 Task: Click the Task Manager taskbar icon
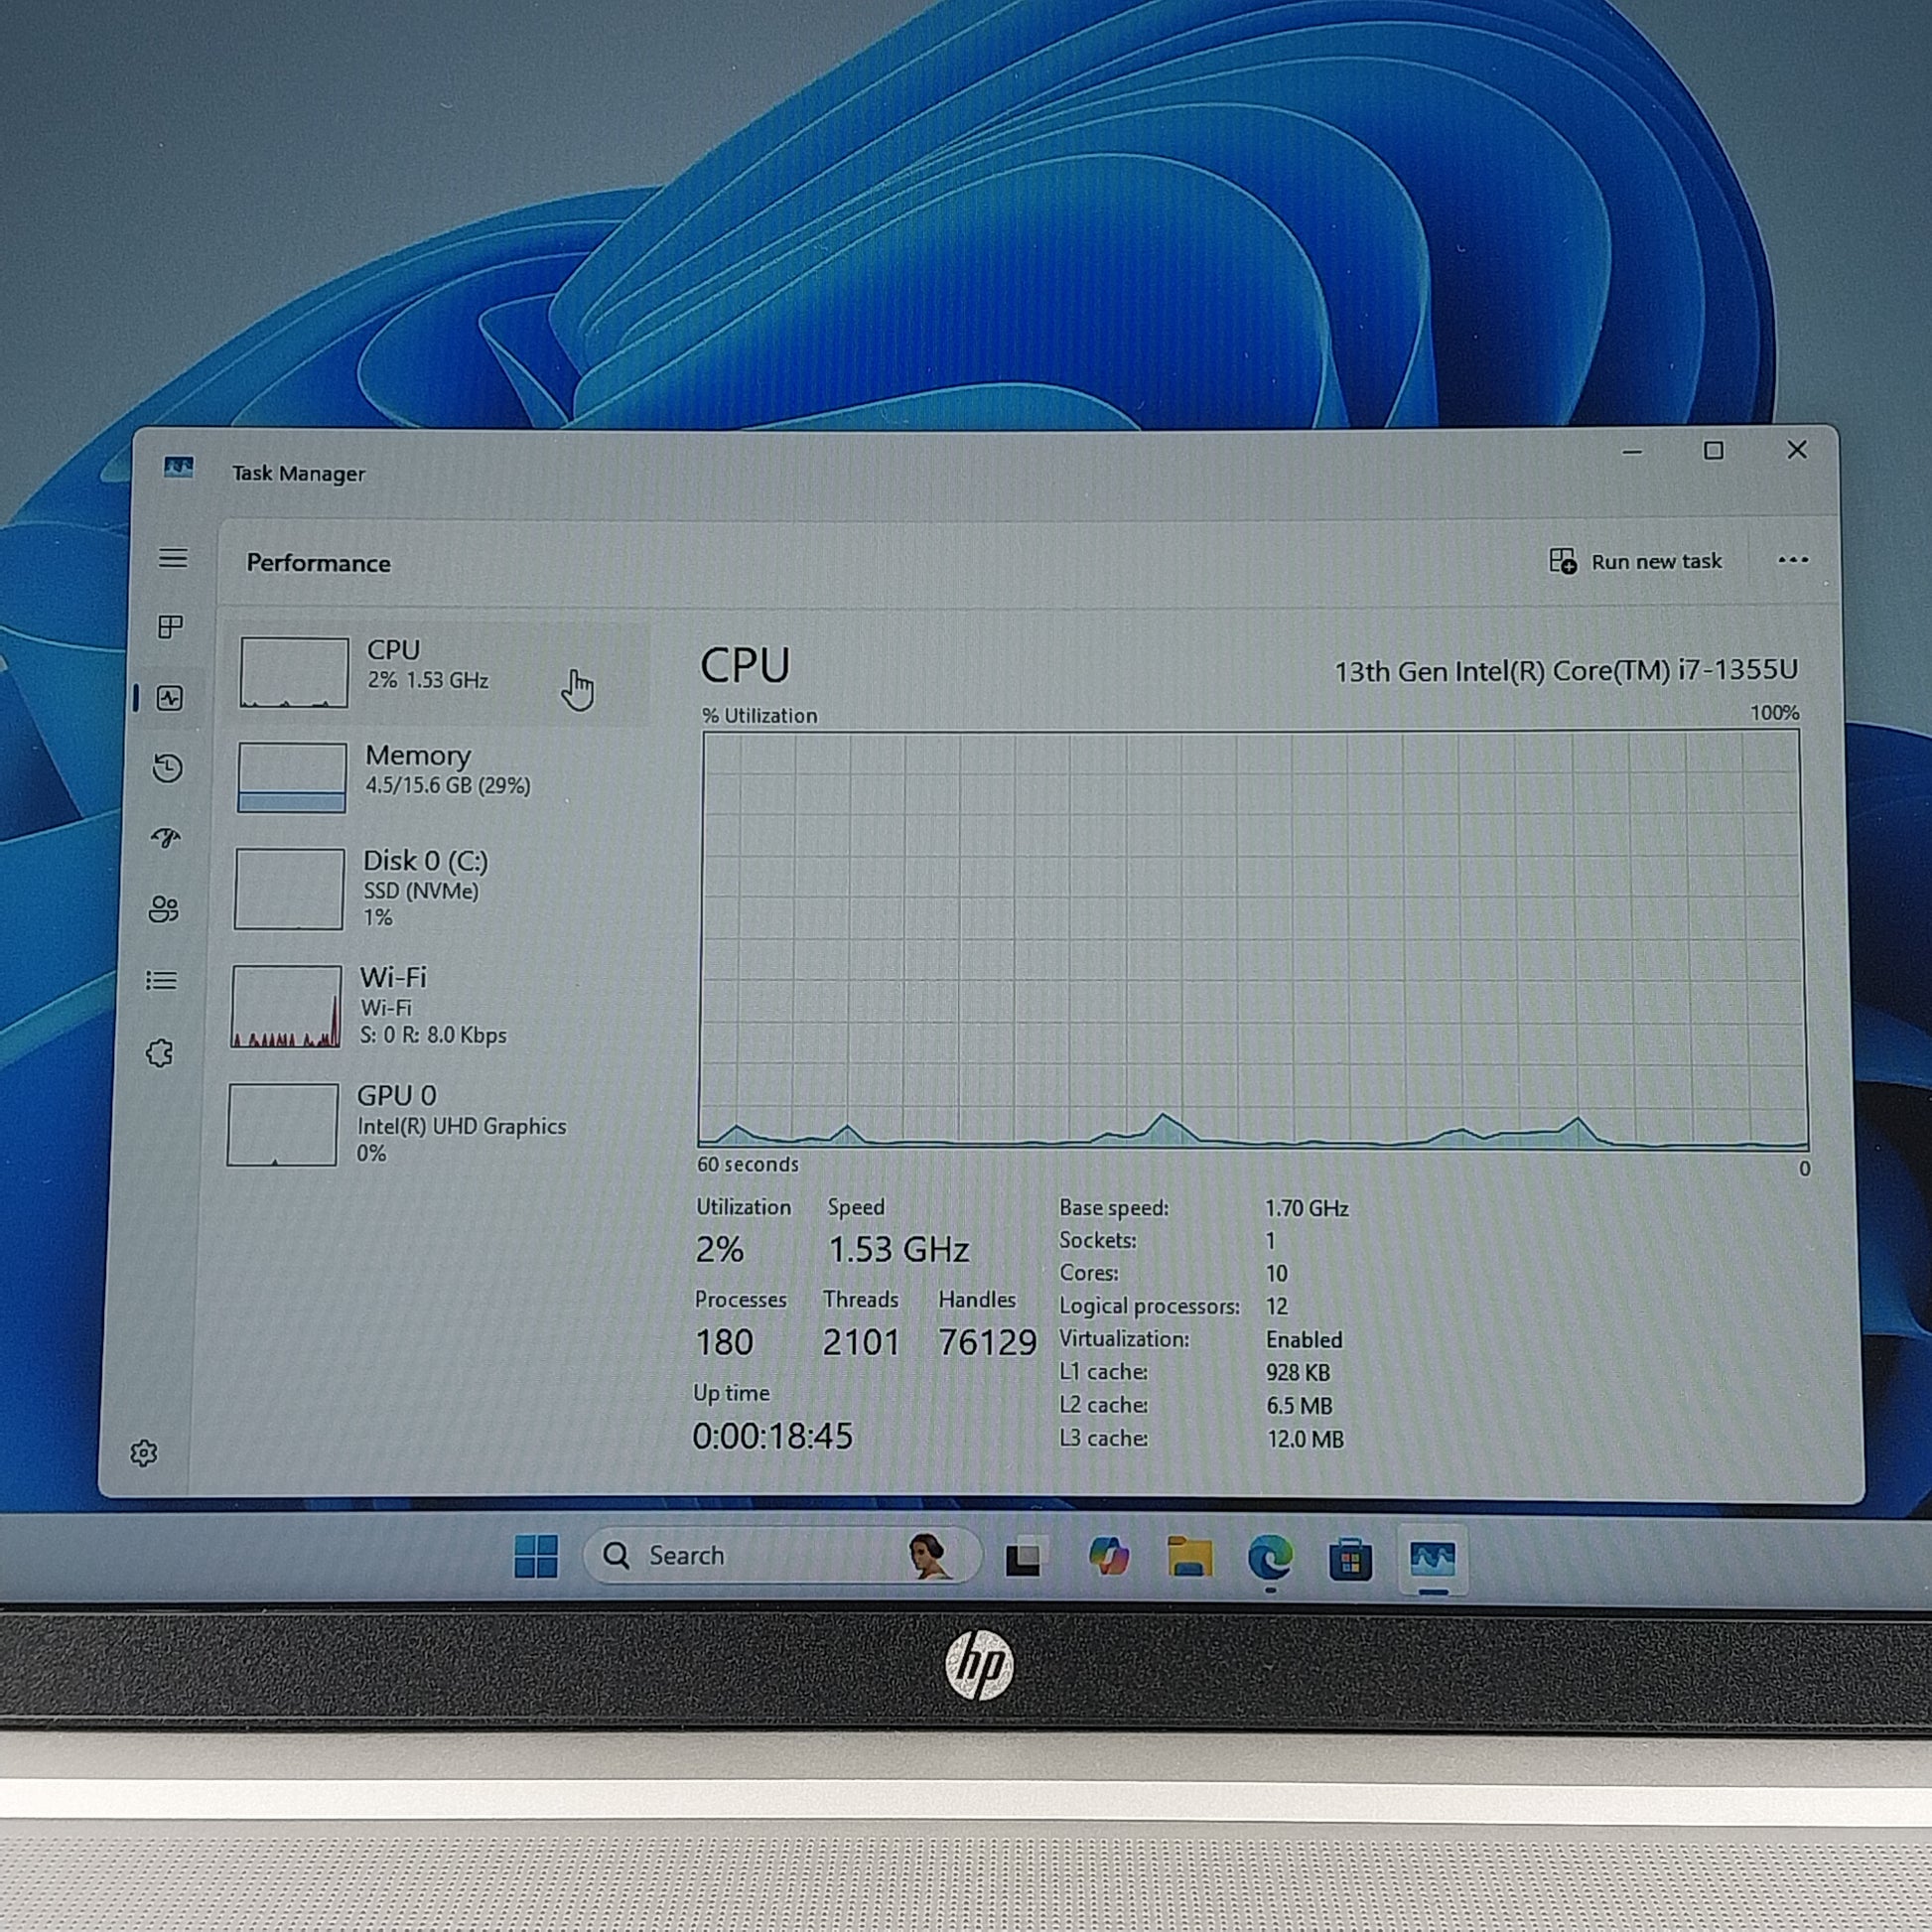pyautogui.click(x=1432, y=1559)
